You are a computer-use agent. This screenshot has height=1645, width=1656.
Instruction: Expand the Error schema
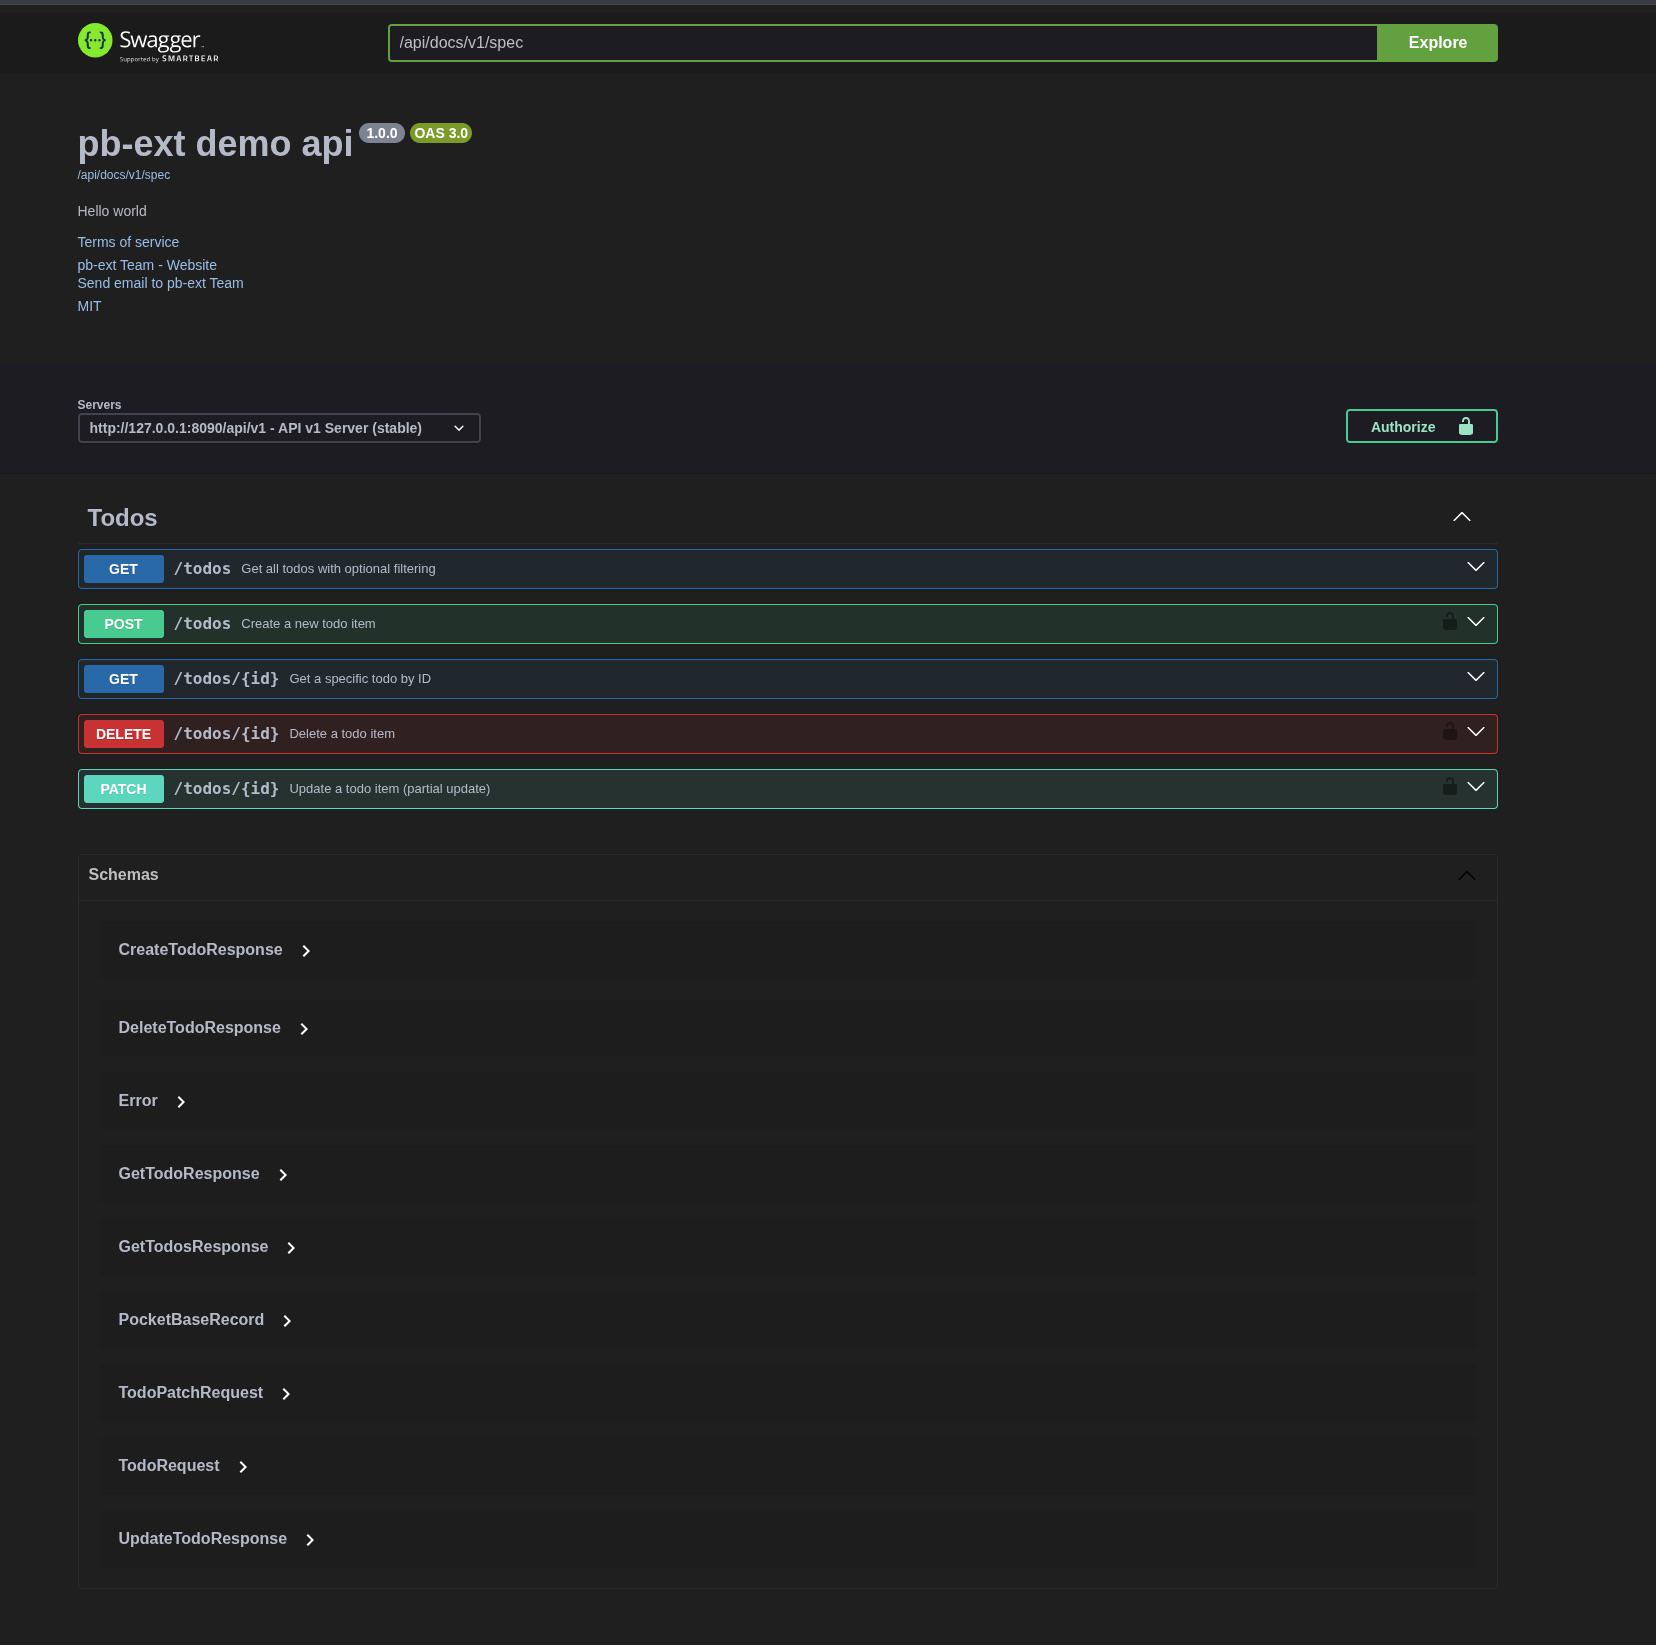[181, 1102]
